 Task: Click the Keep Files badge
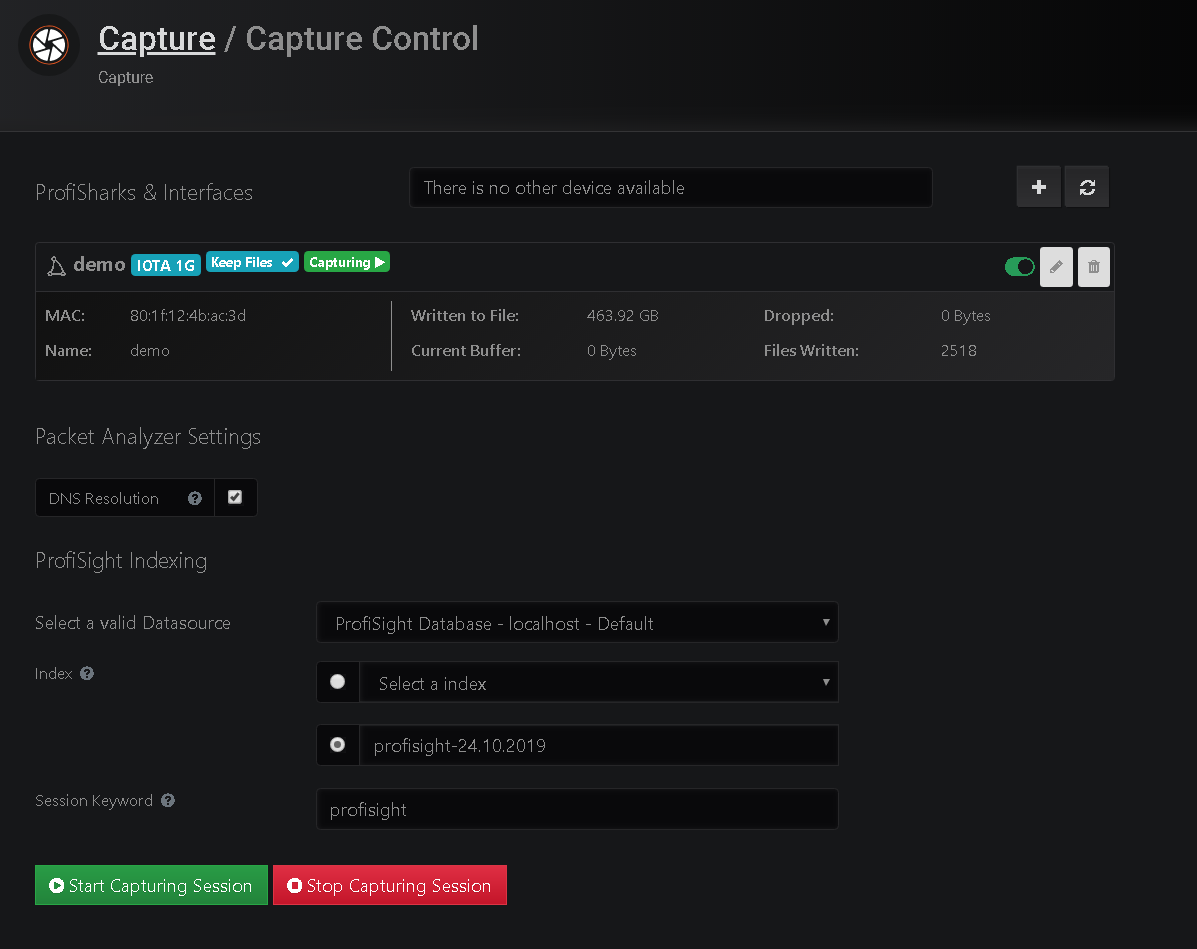point(252,262)
